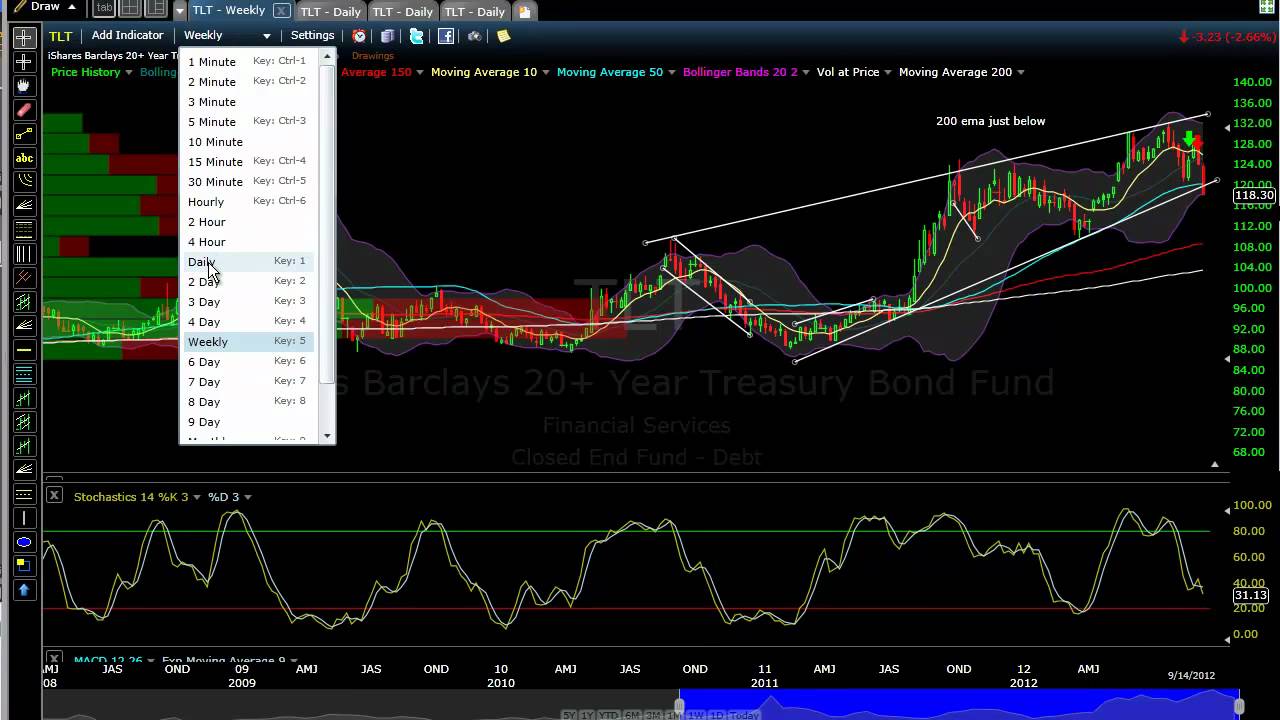This screenshot has height=720, width=1280.
Task: Select the yellow rectangle drawing tool
Action: coord(24,566)
